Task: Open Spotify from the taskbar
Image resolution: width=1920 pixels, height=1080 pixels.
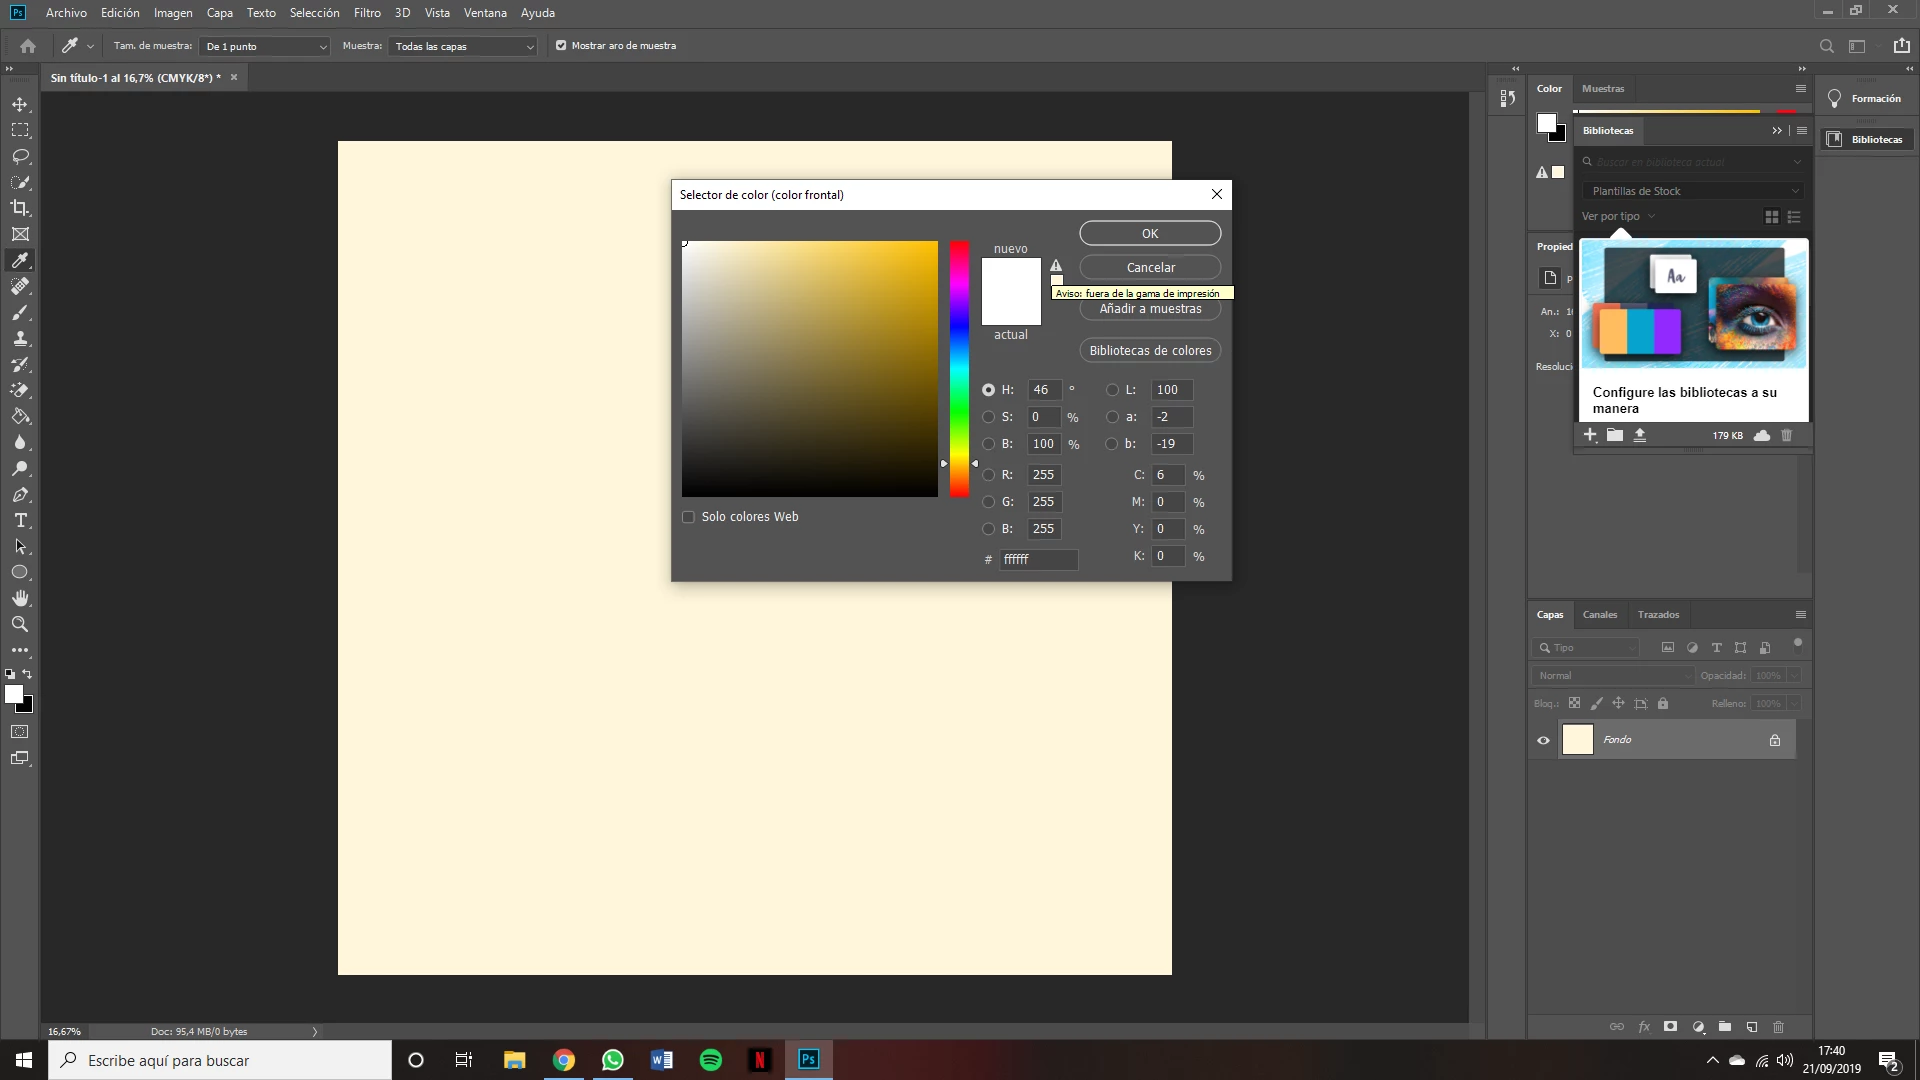Action: point(711,1060)
